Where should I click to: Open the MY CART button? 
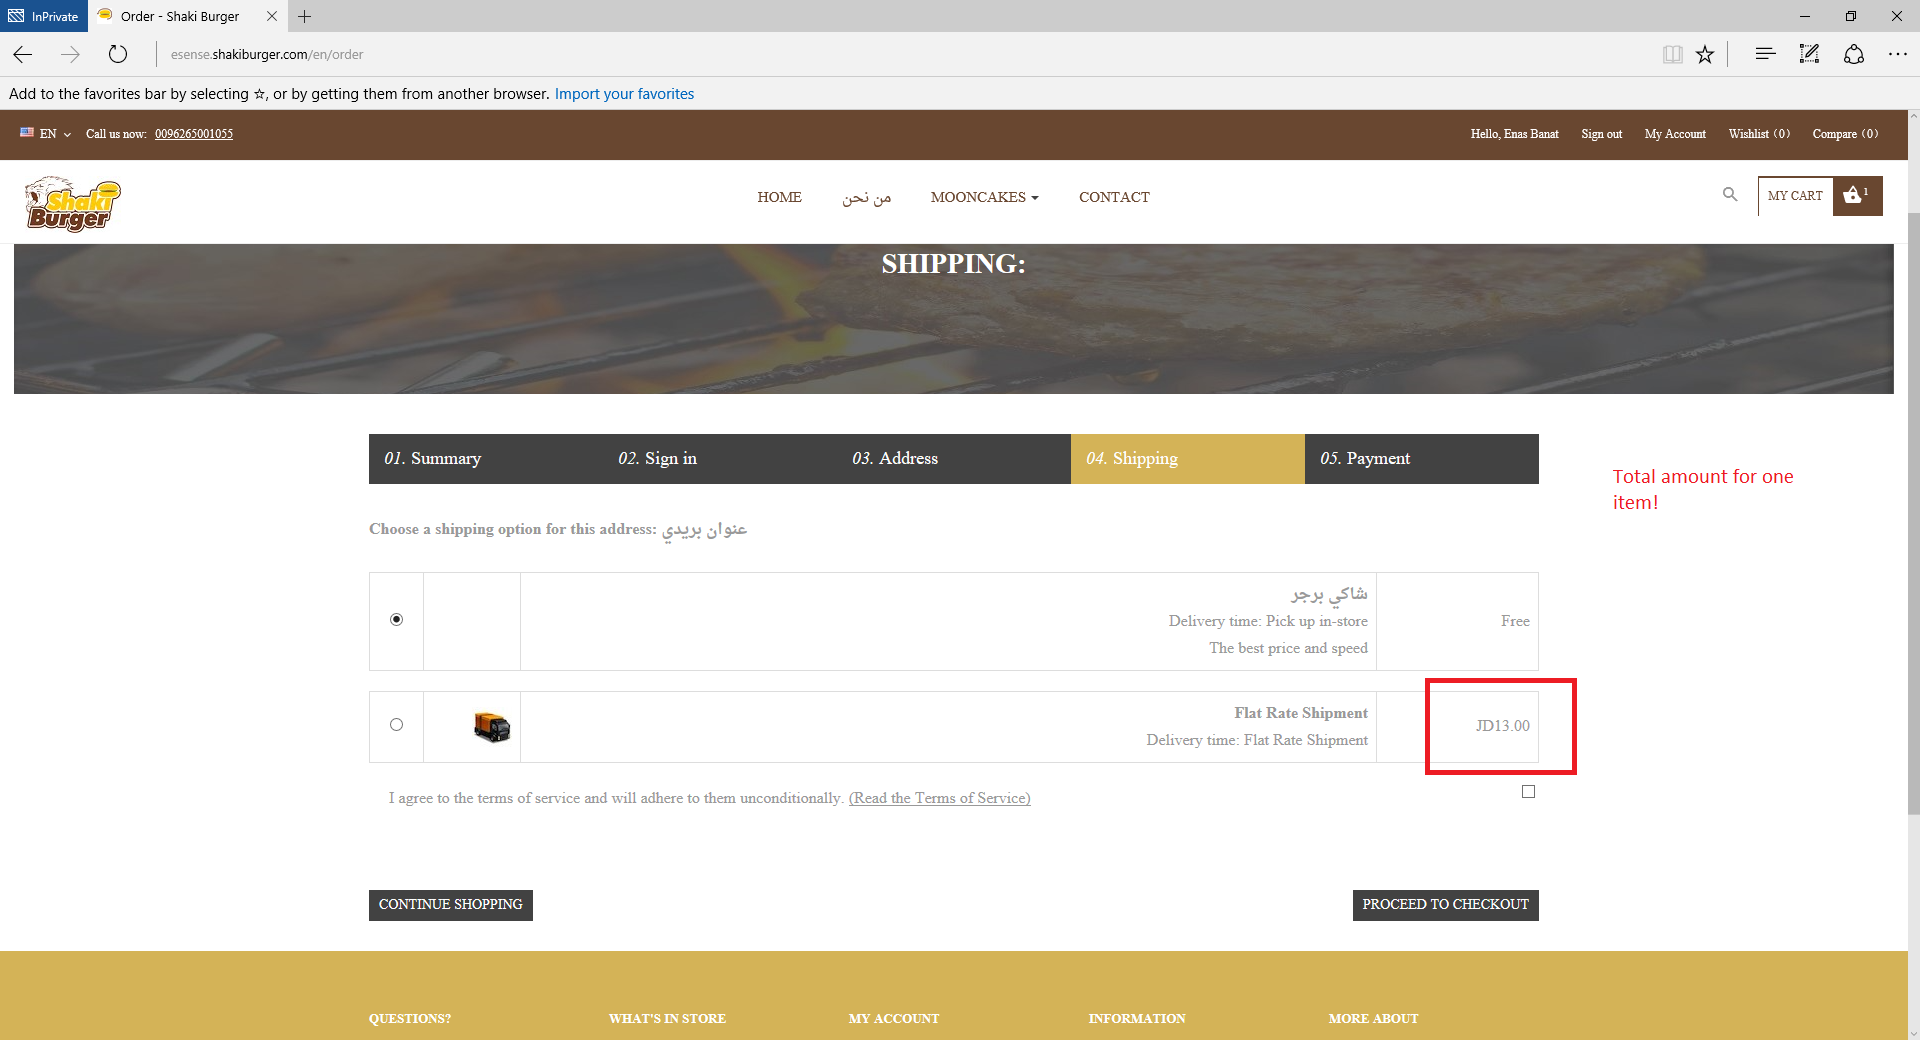pyautogui.click(x=1795, y=196)
